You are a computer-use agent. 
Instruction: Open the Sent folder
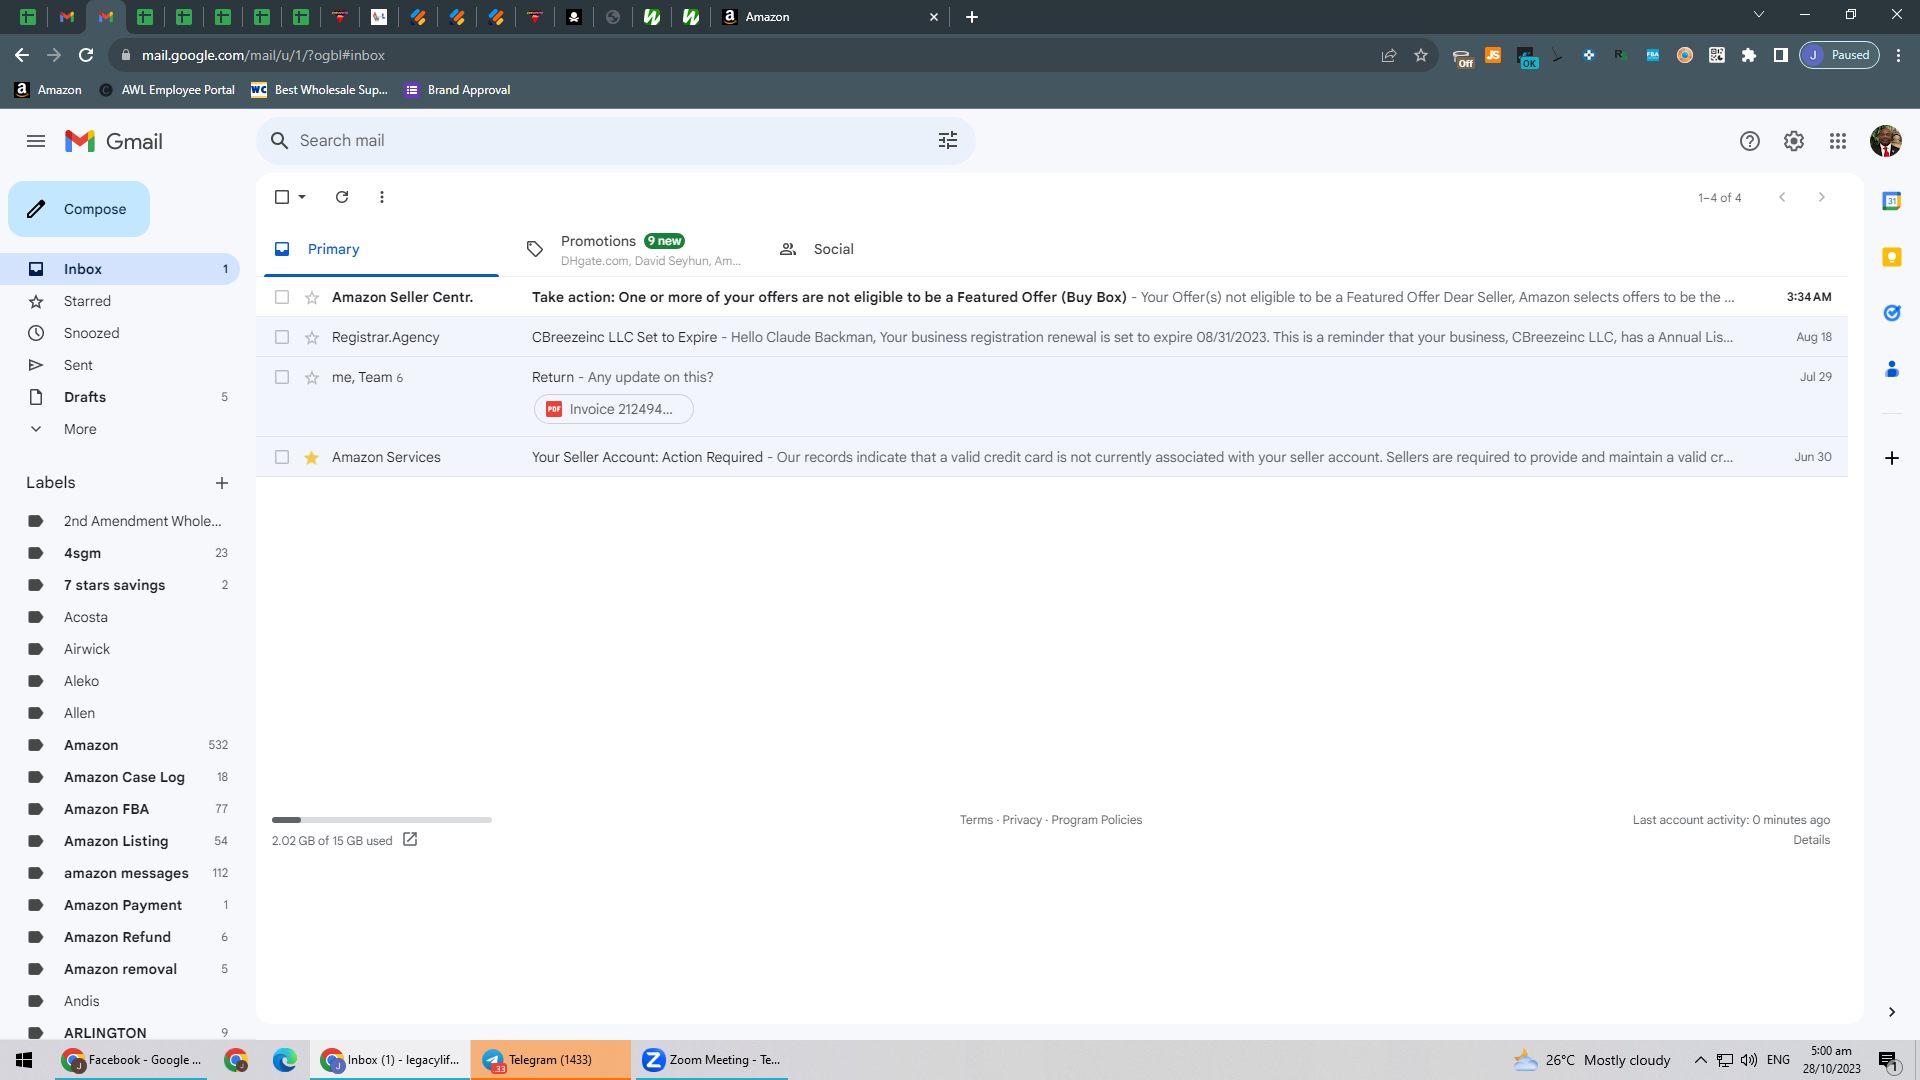[x=120, y=365]
